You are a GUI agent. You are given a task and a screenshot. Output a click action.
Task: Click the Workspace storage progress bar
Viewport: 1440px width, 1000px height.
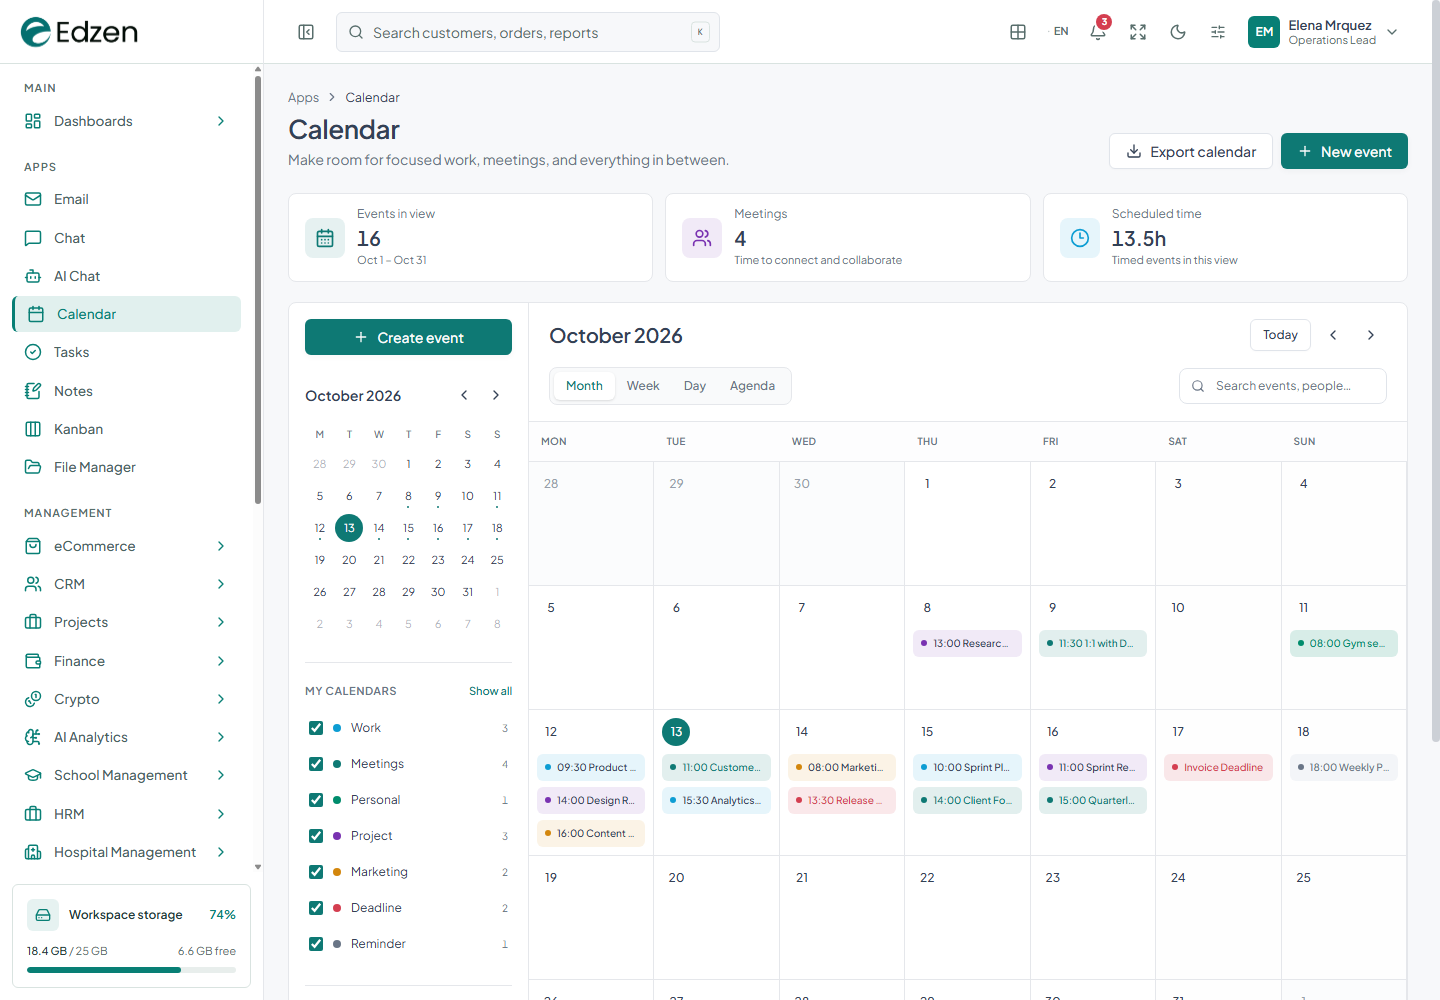tap(131, 970)
